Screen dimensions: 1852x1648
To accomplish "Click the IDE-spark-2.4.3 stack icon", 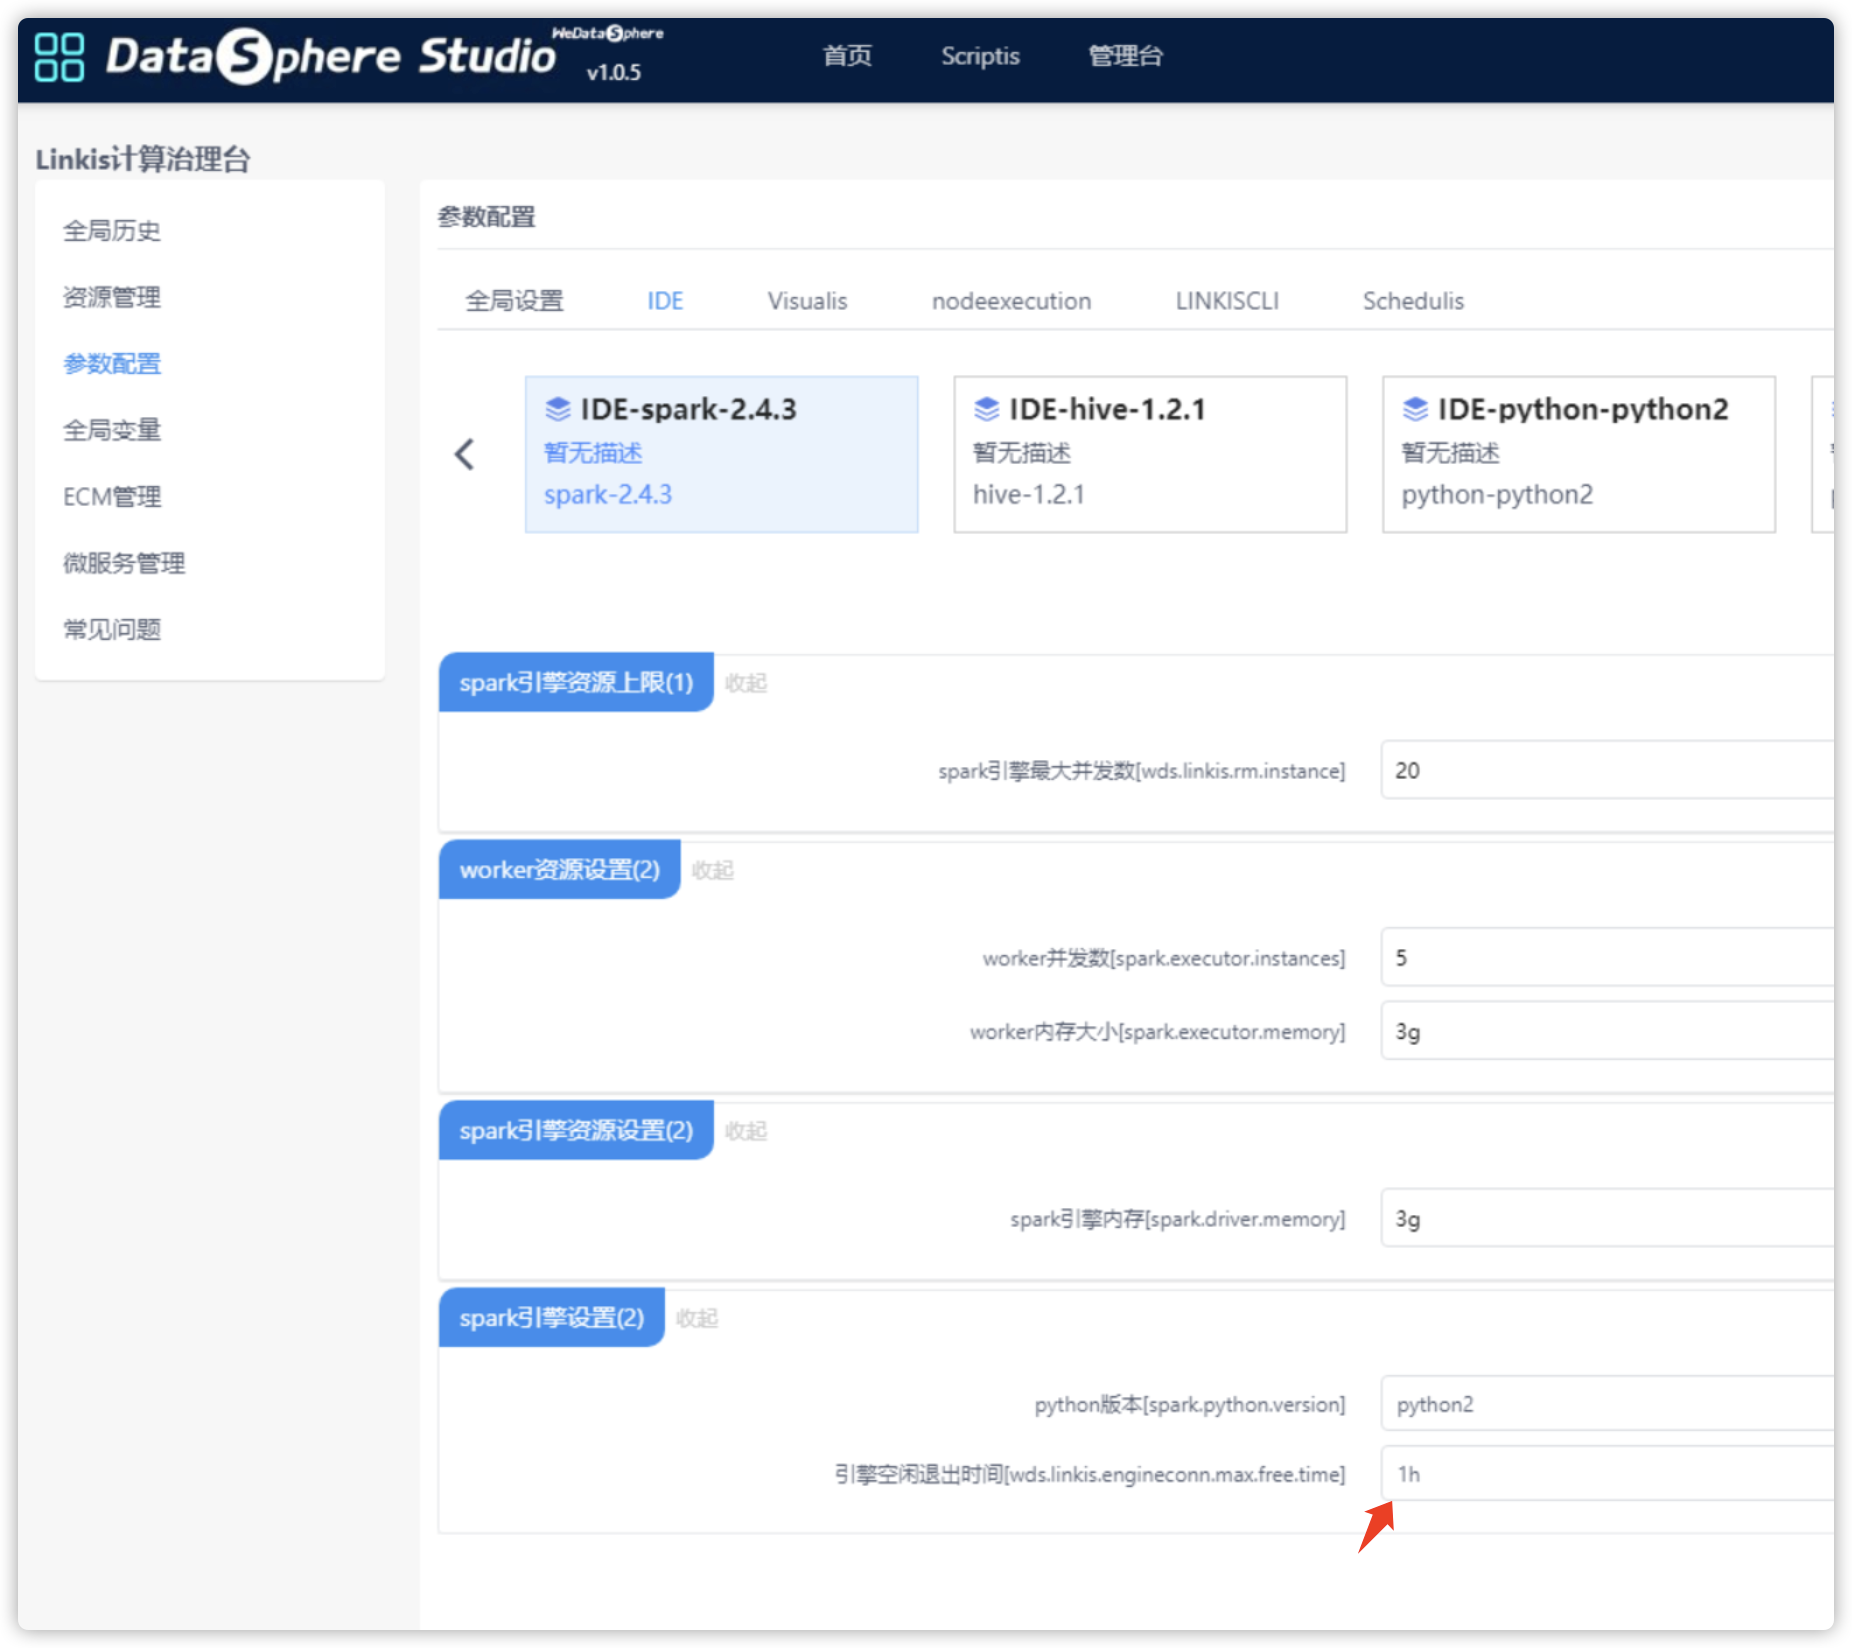I will (x=557, y=409).
